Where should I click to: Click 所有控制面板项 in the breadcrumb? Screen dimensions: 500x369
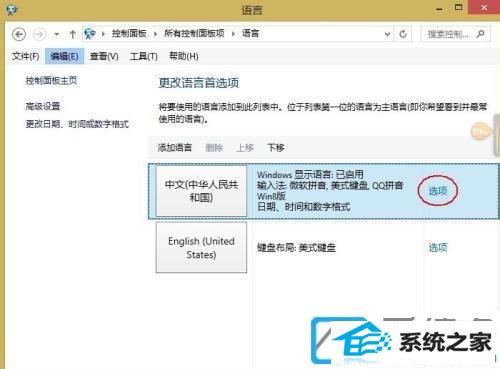[x=194, y=33]
